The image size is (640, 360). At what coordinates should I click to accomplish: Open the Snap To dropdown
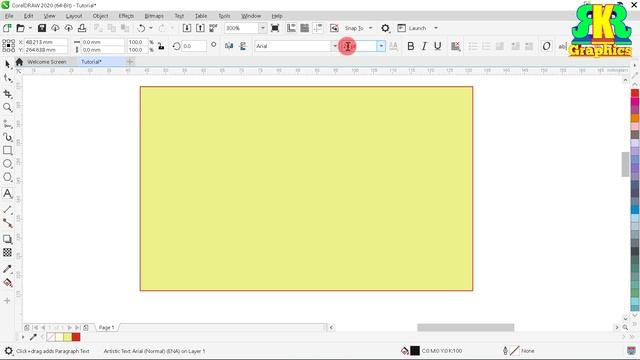(371, 28)
